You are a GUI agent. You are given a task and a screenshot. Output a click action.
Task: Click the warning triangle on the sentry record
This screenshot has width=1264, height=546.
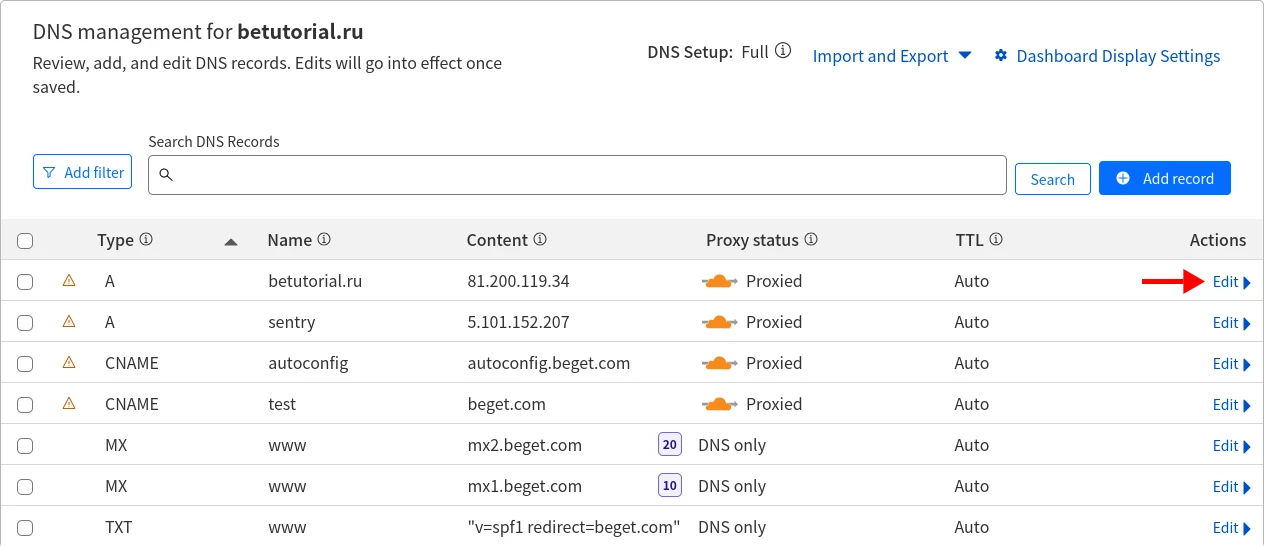(69, 322)
